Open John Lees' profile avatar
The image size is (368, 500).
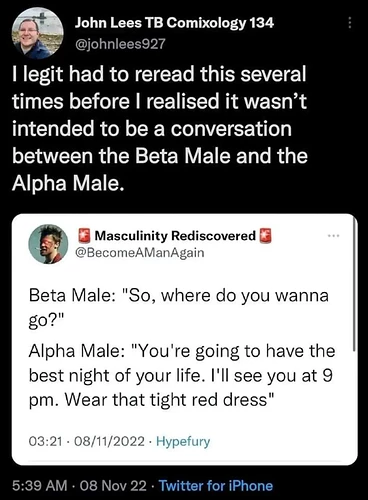click(x=37, y=33)
